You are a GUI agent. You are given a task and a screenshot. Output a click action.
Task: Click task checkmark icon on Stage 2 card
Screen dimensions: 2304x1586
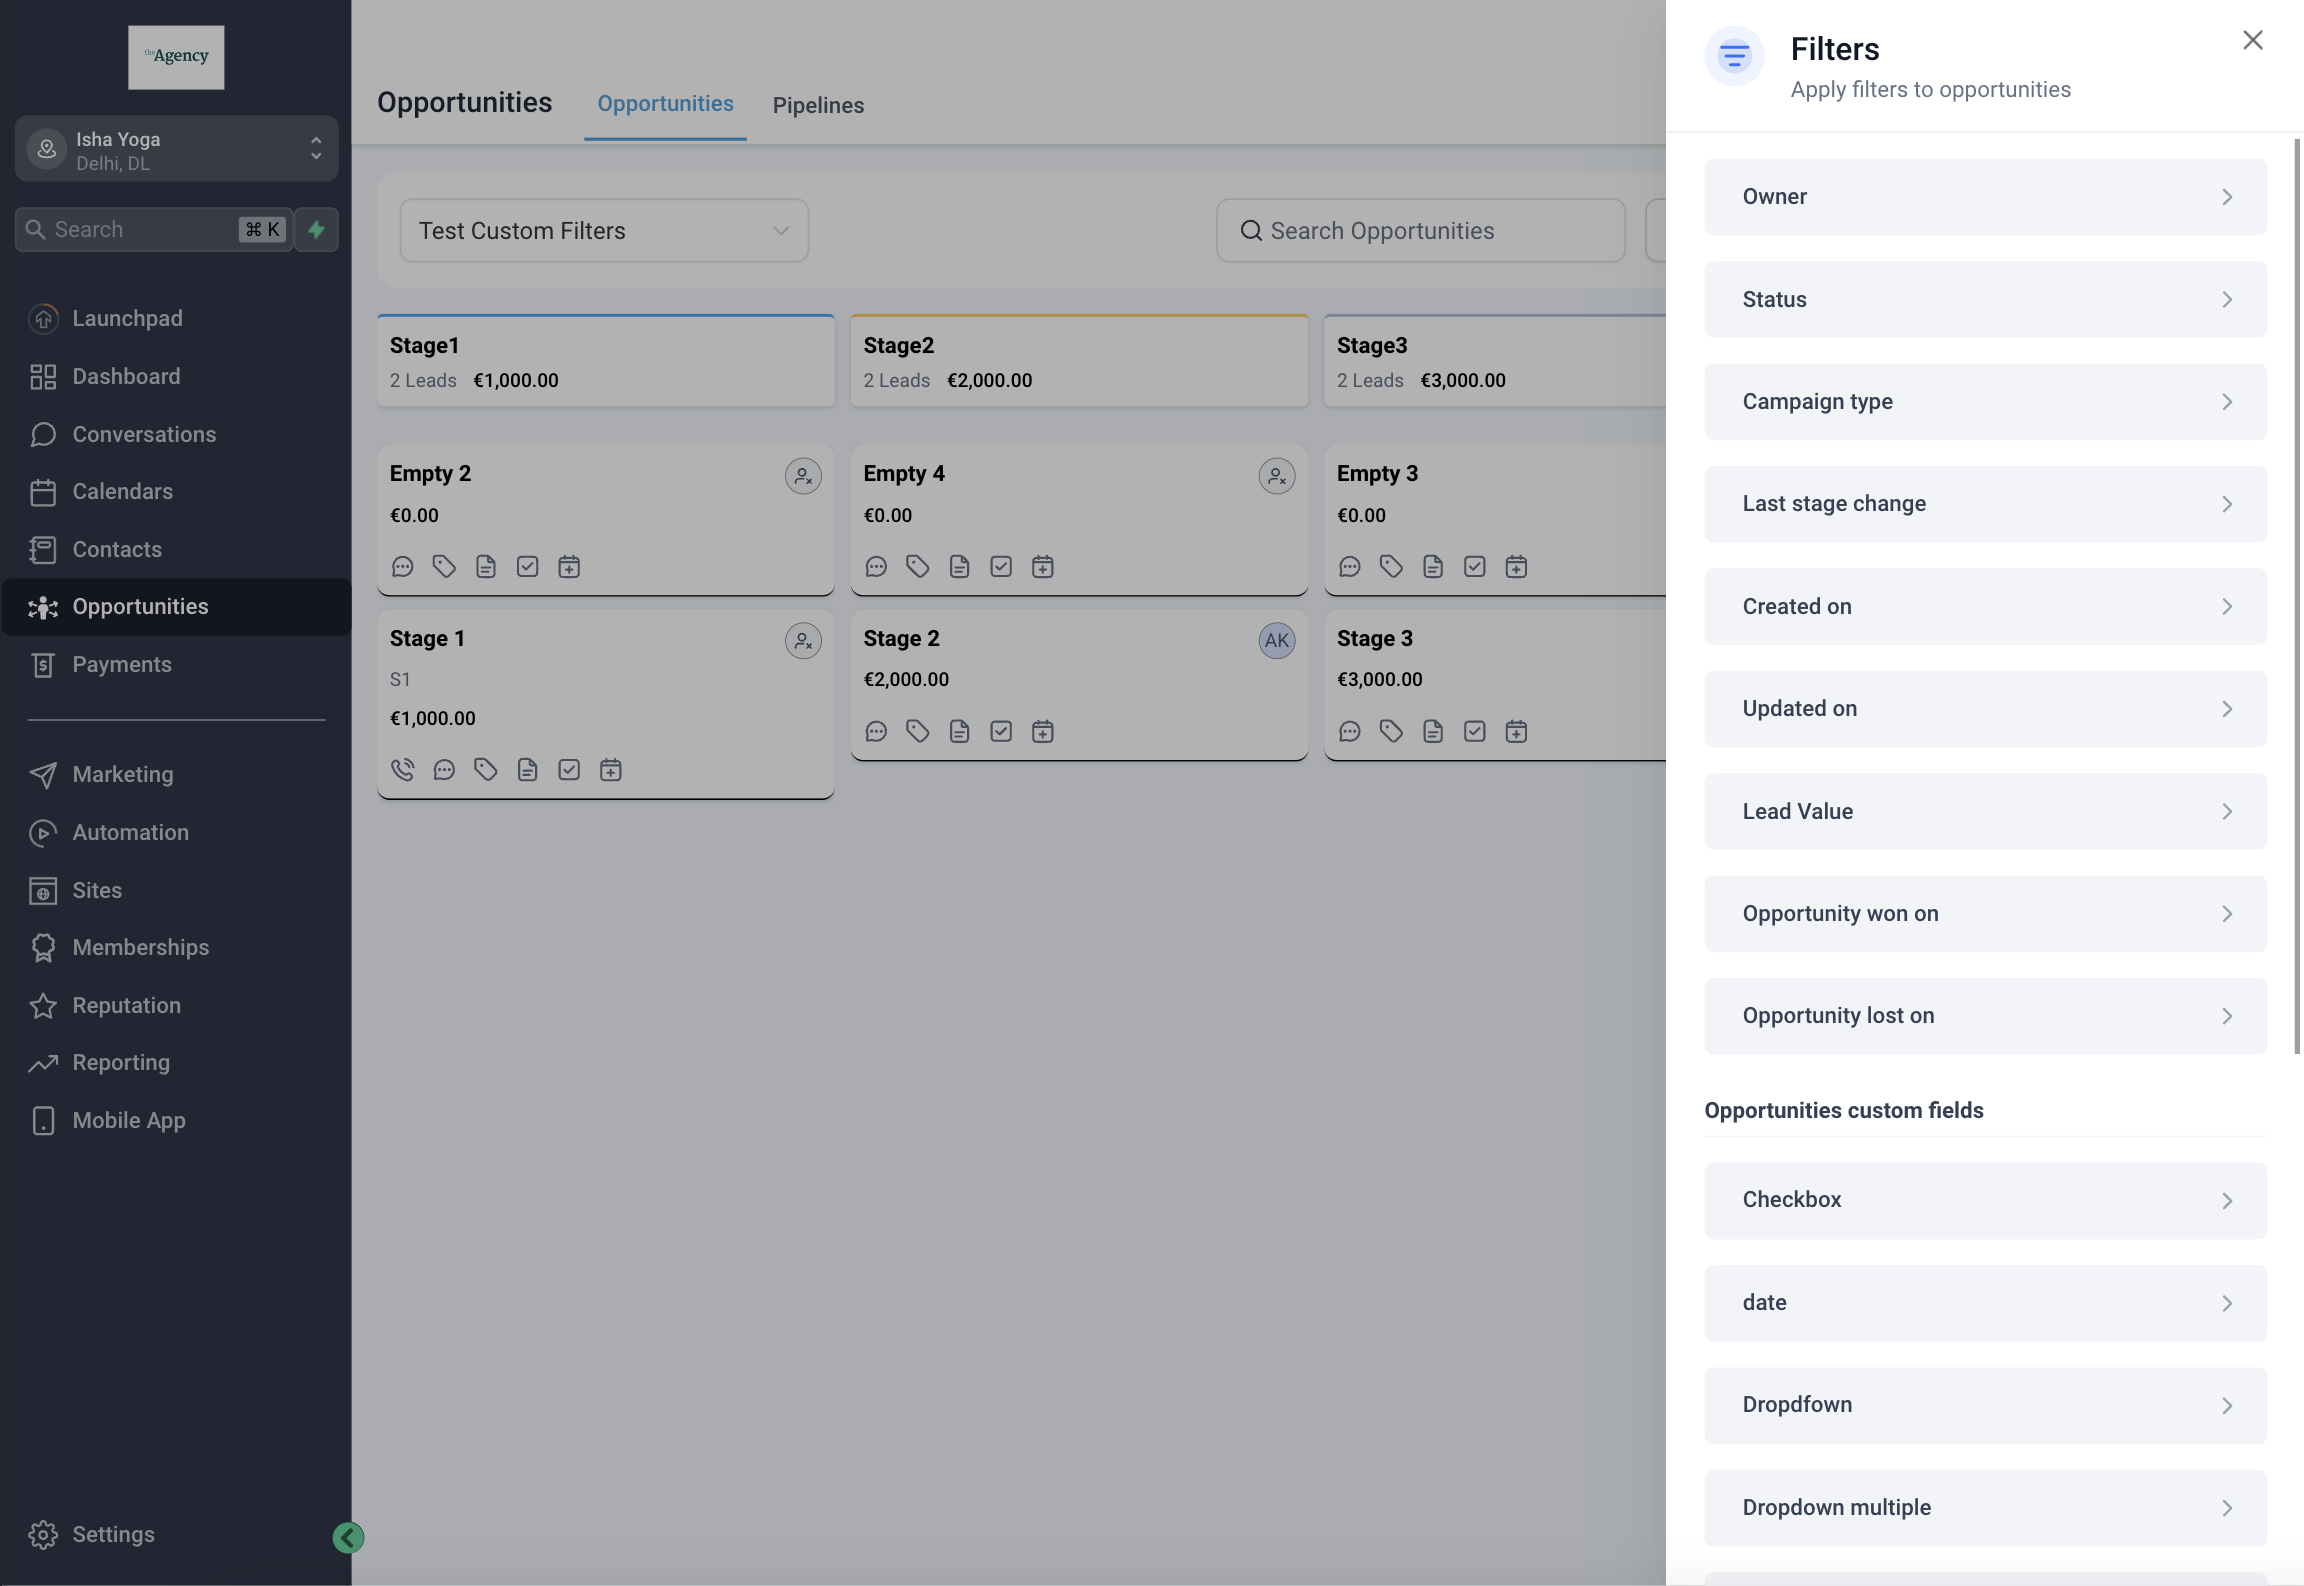pyautogui.click(x=1001, y=732)
